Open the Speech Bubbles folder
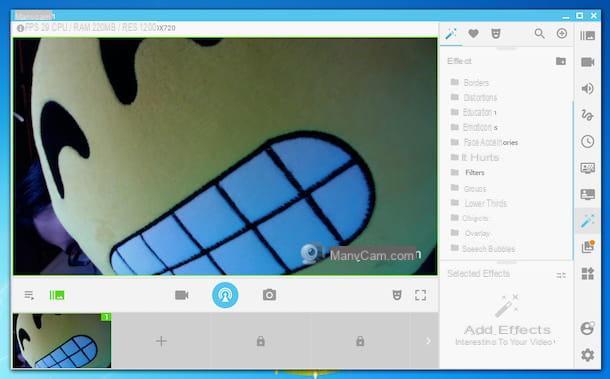 click(482, 248)
